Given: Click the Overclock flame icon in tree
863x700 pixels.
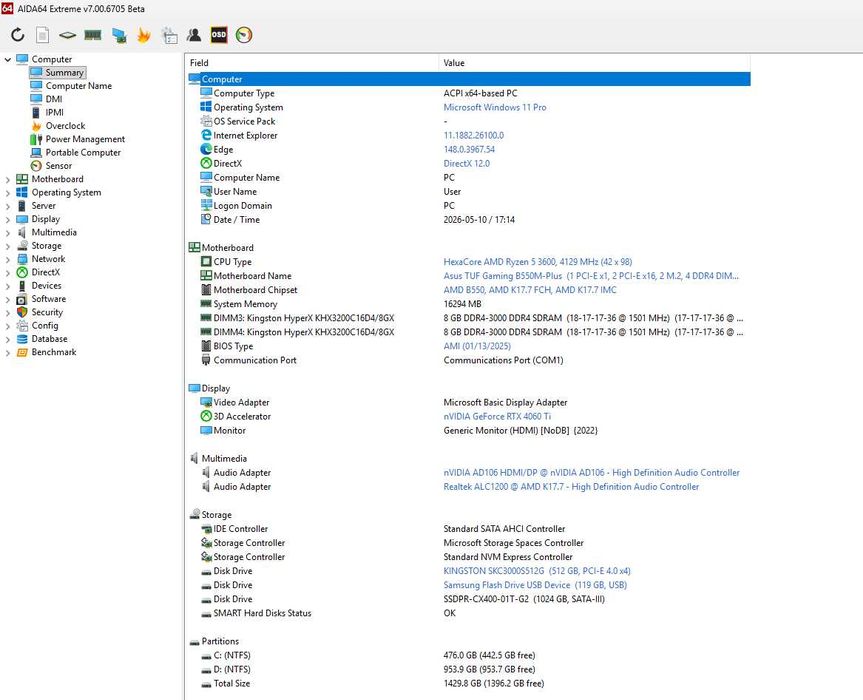Looking at the screenshot, I should [36, 125].
